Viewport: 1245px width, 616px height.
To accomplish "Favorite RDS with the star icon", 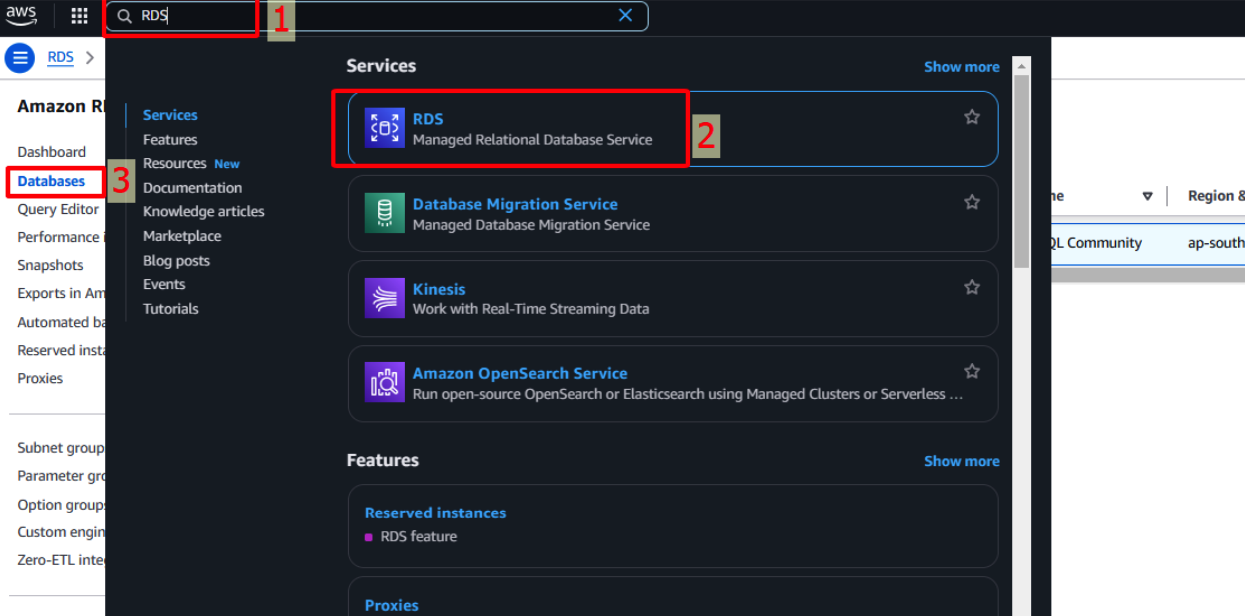I will pos(972,117).
